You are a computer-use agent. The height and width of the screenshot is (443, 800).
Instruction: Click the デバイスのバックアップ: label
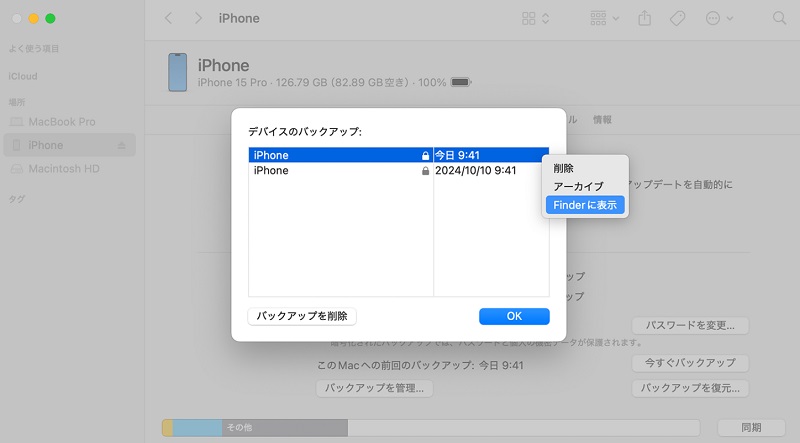click(x=305, y=132)
